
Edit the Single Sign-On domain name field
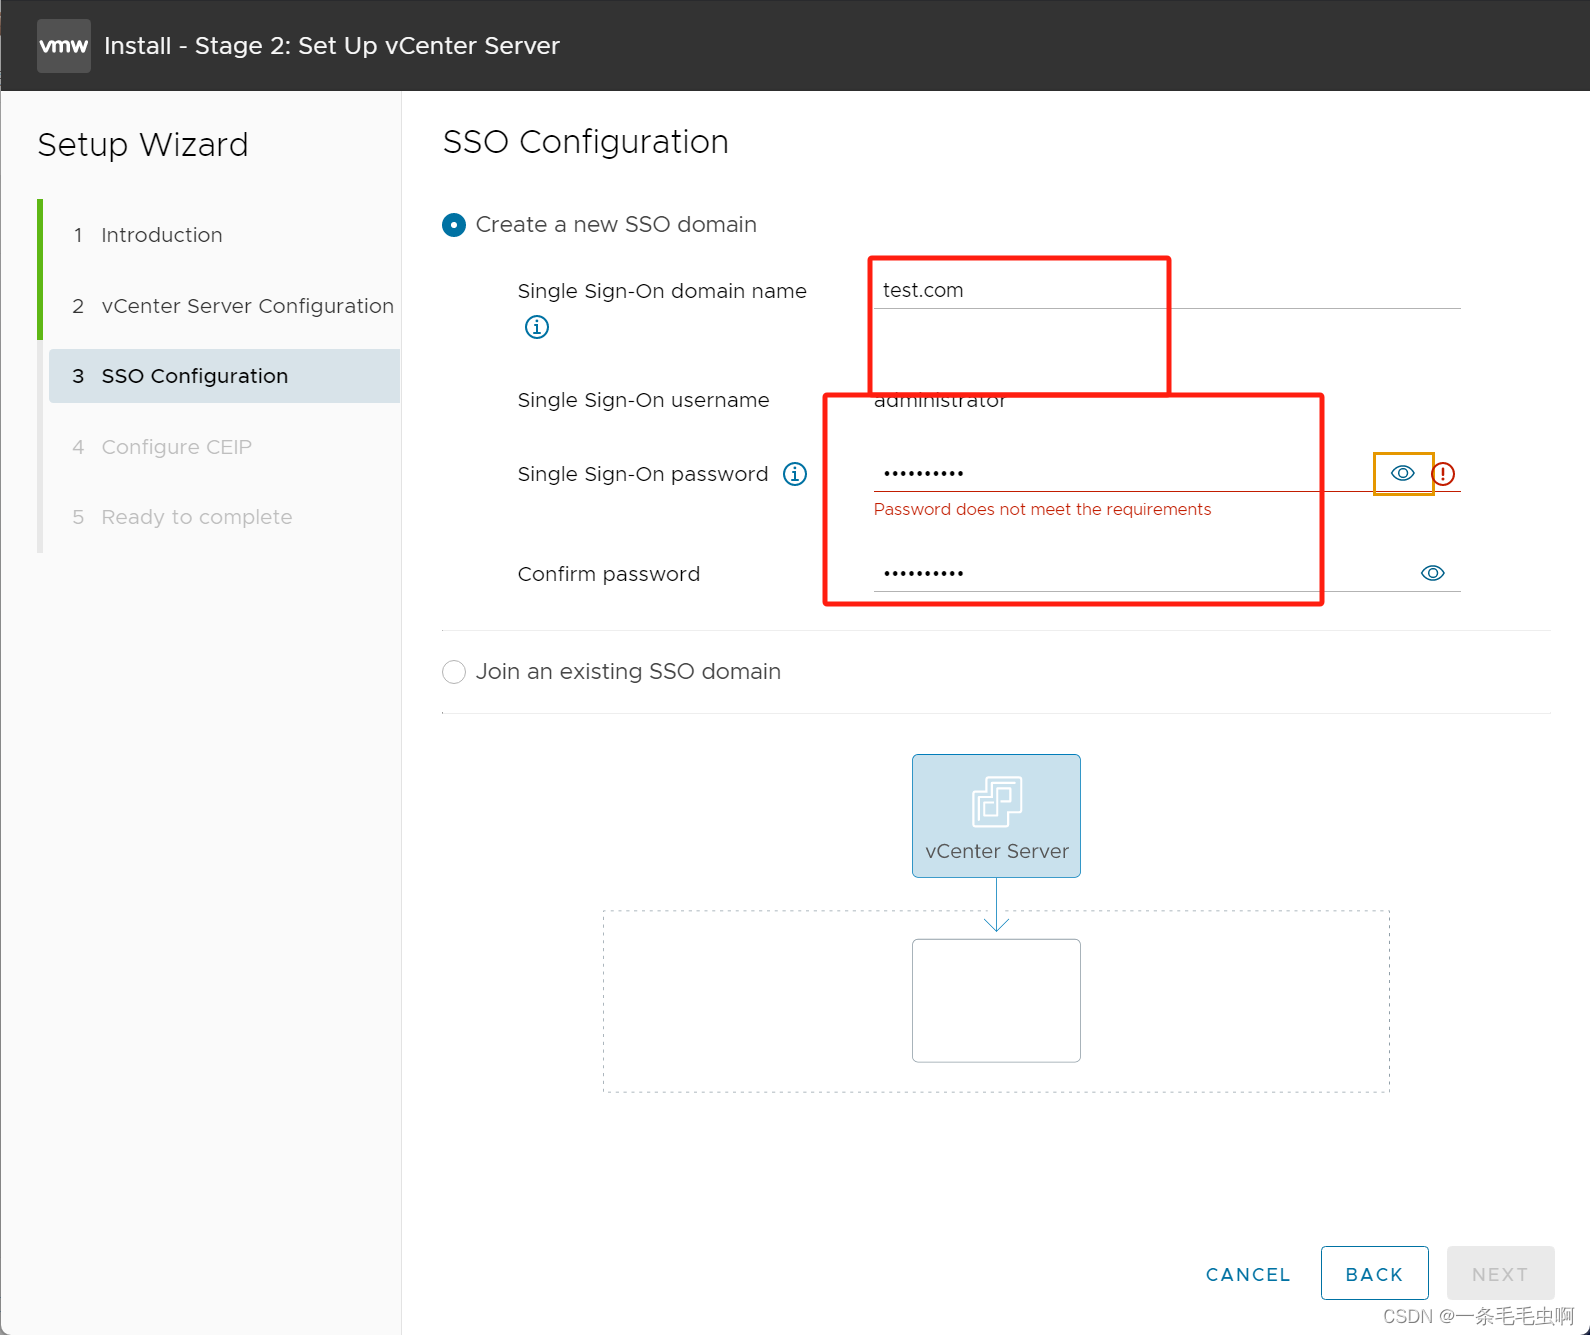1167,290
